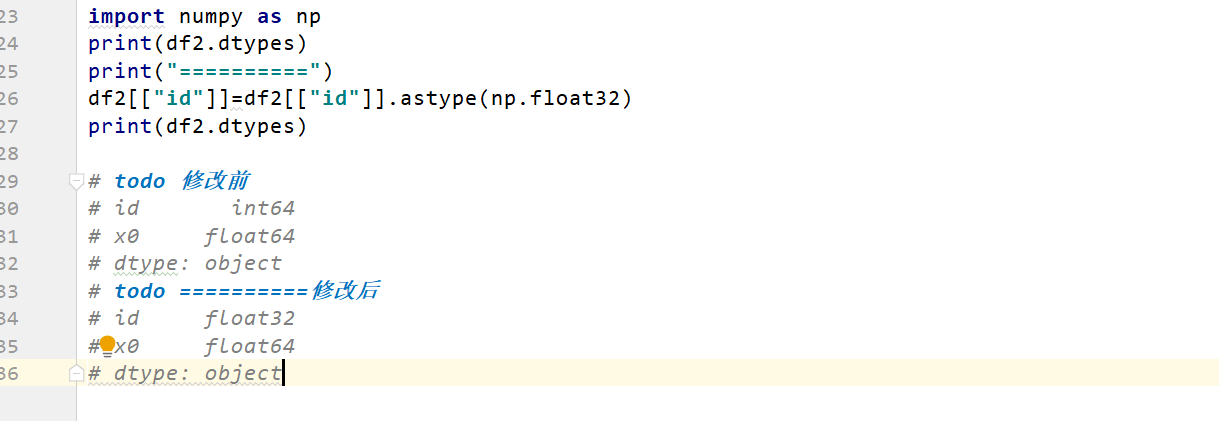Place cursor in first print(df2.dtypes) statement
The width and height of the screenshot is (1219, 421).
coord(197,43)
